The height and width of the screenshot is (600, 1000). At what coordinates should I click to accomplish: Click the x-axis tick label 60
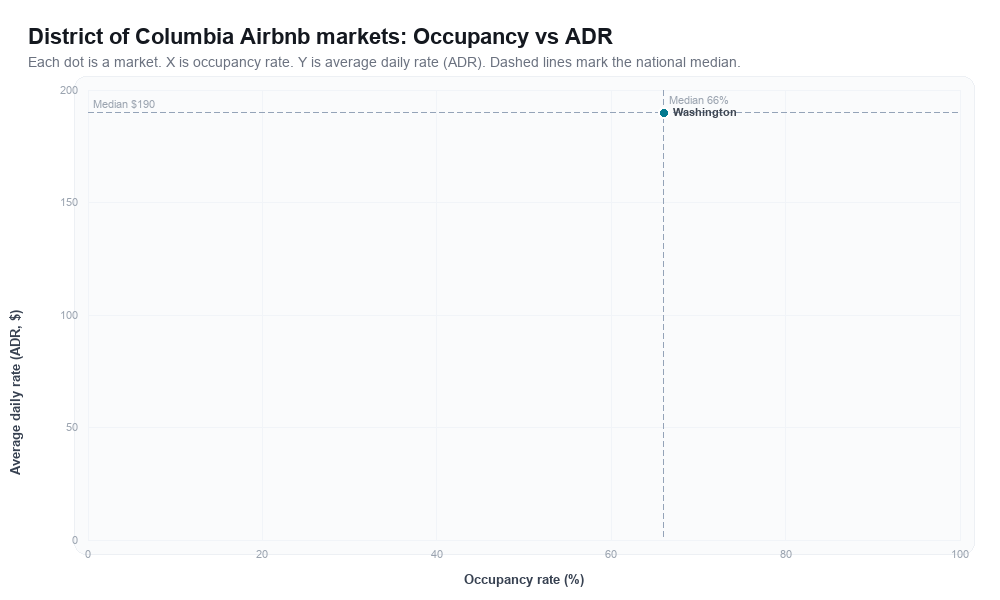click(611, 554)
